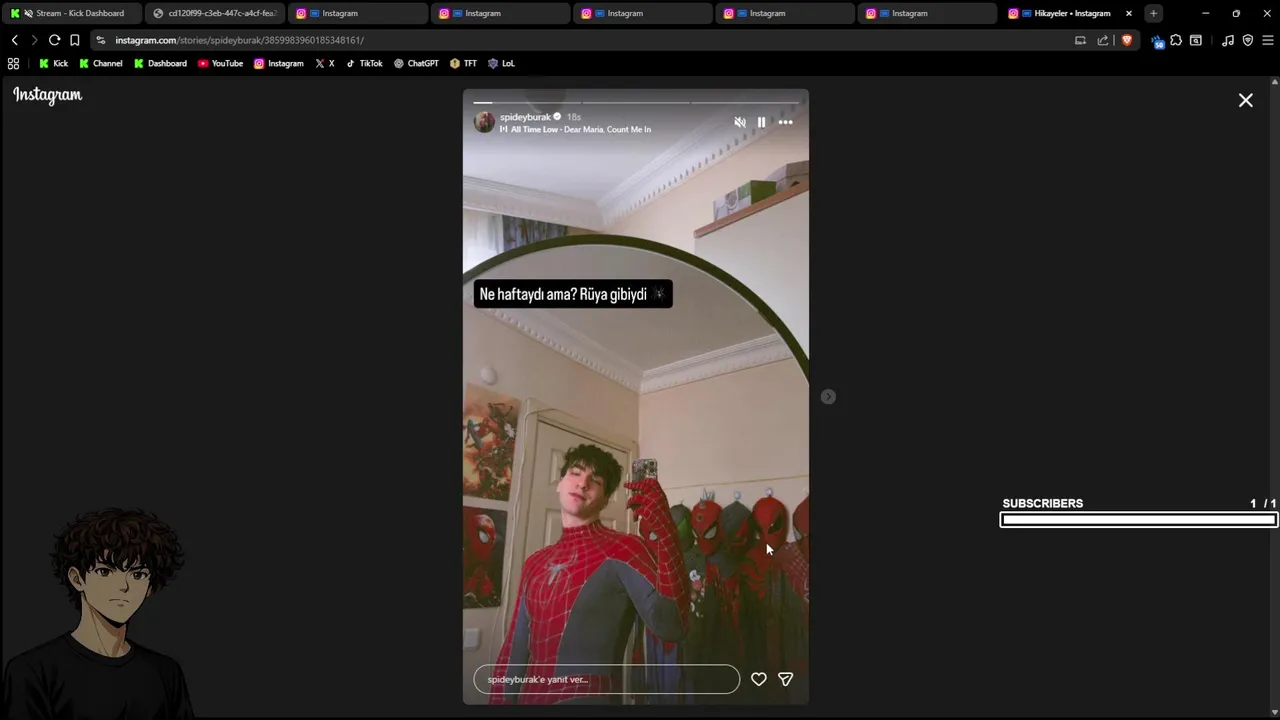Image resolution: width=1280 pixels, height=720 pixels.
Task: Open the ChatGPT bookmark
Action: coord(415,63)
